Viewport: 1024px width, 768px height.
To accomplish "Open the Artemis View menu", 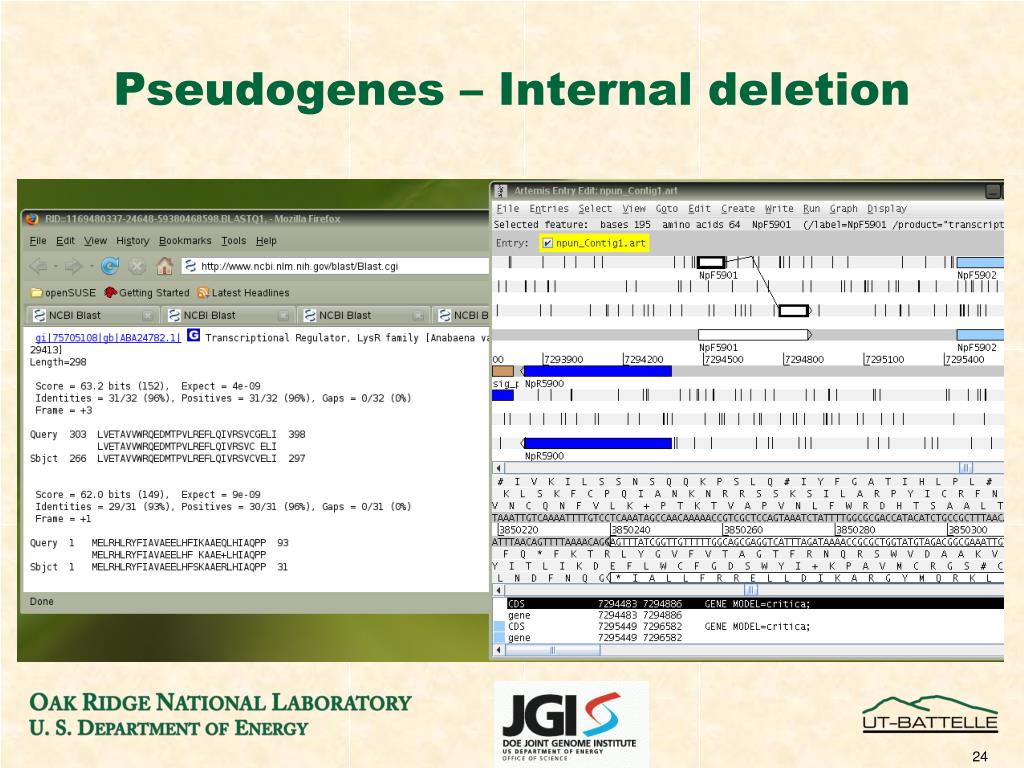I will click(633, 208).
